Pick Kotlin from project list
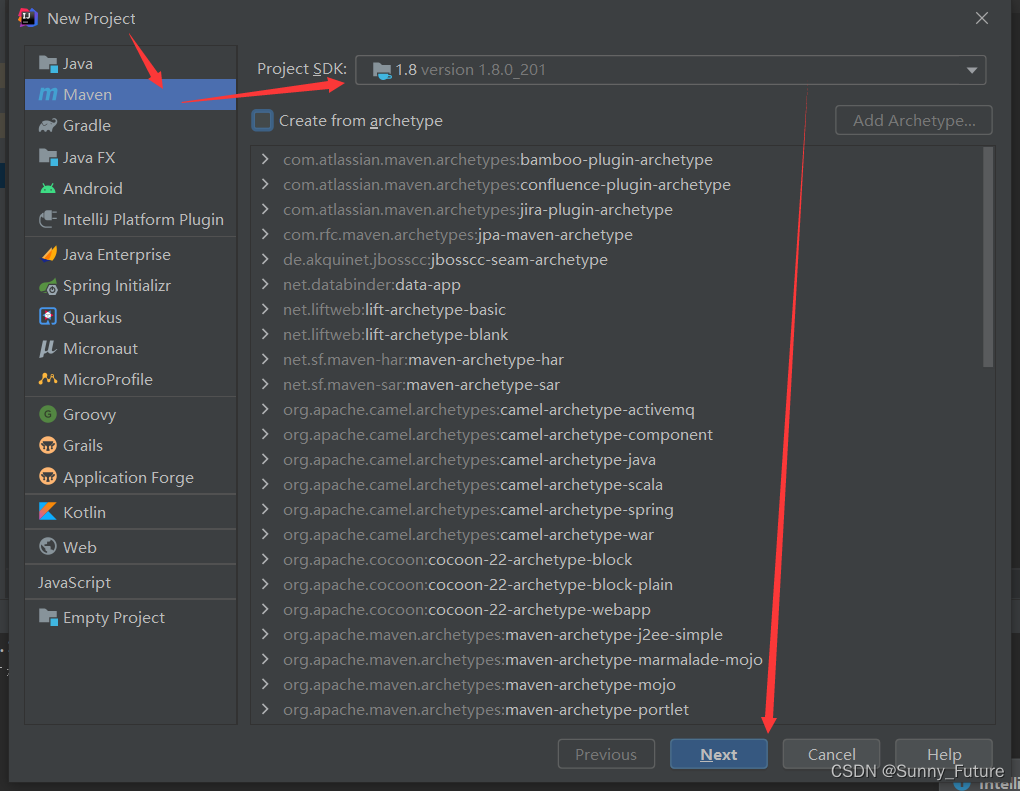1020x791 pixels. click(131, 512)
